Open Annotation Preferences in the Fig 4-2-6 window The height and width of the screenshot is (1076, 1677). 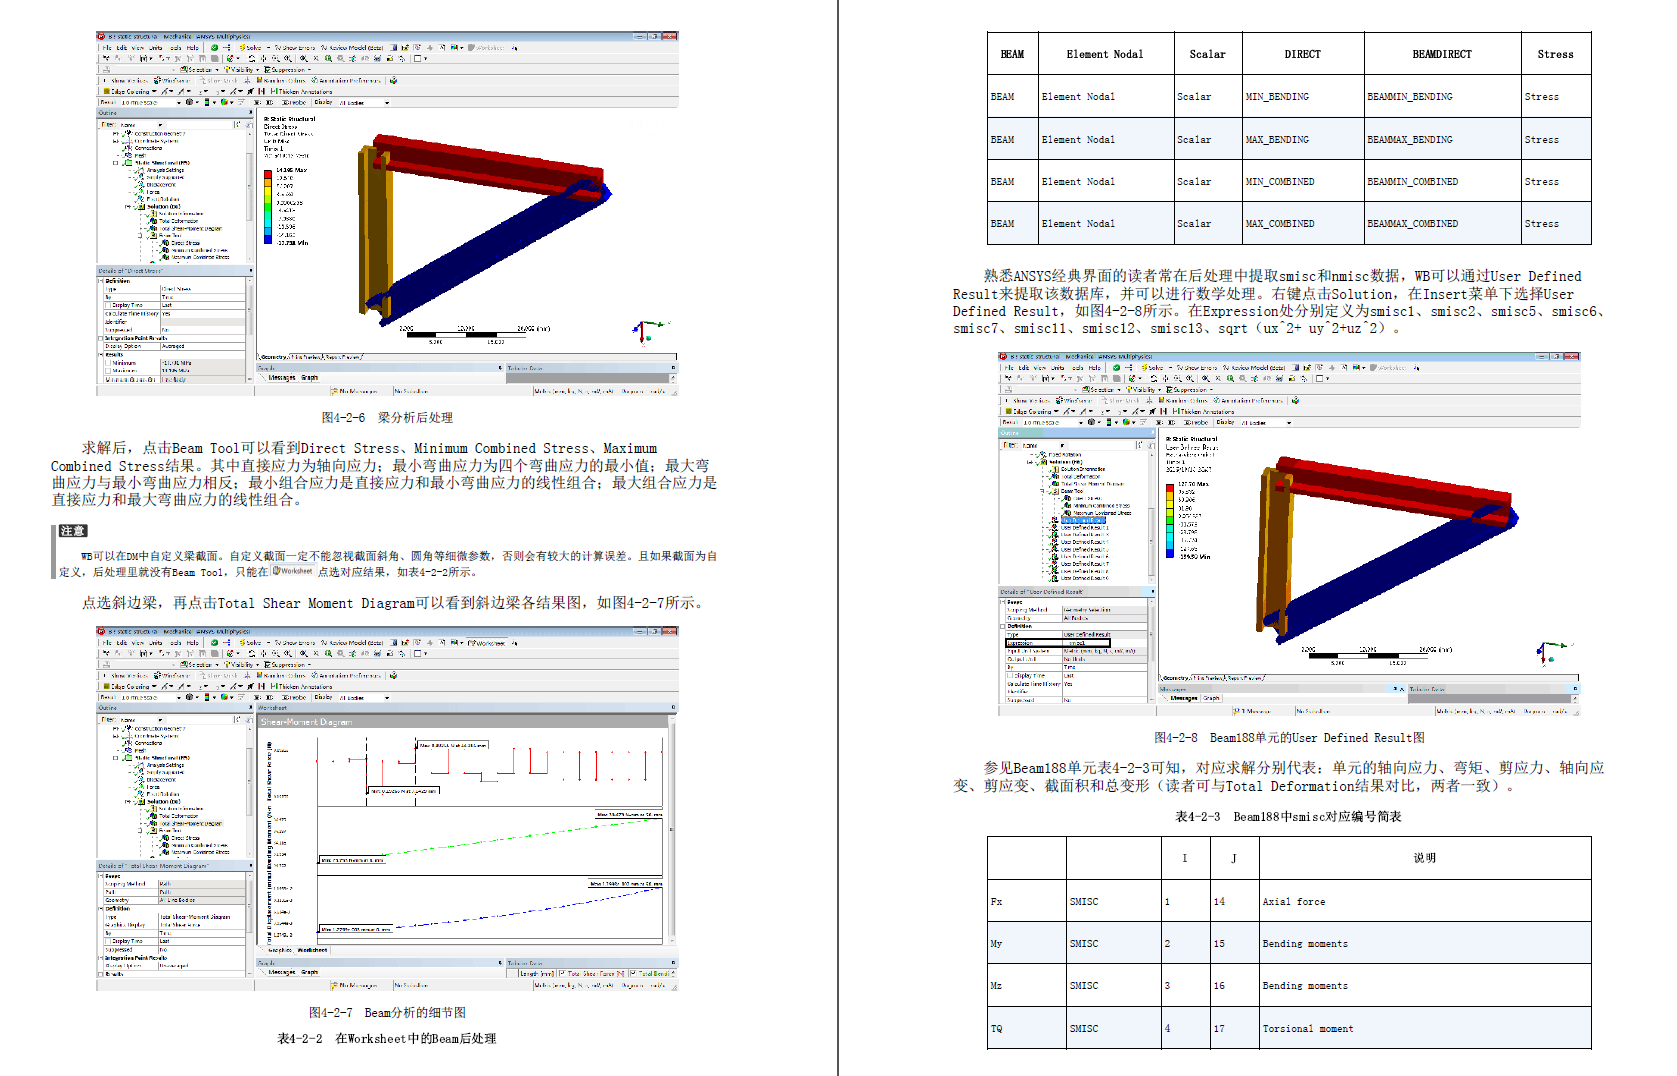347,80
